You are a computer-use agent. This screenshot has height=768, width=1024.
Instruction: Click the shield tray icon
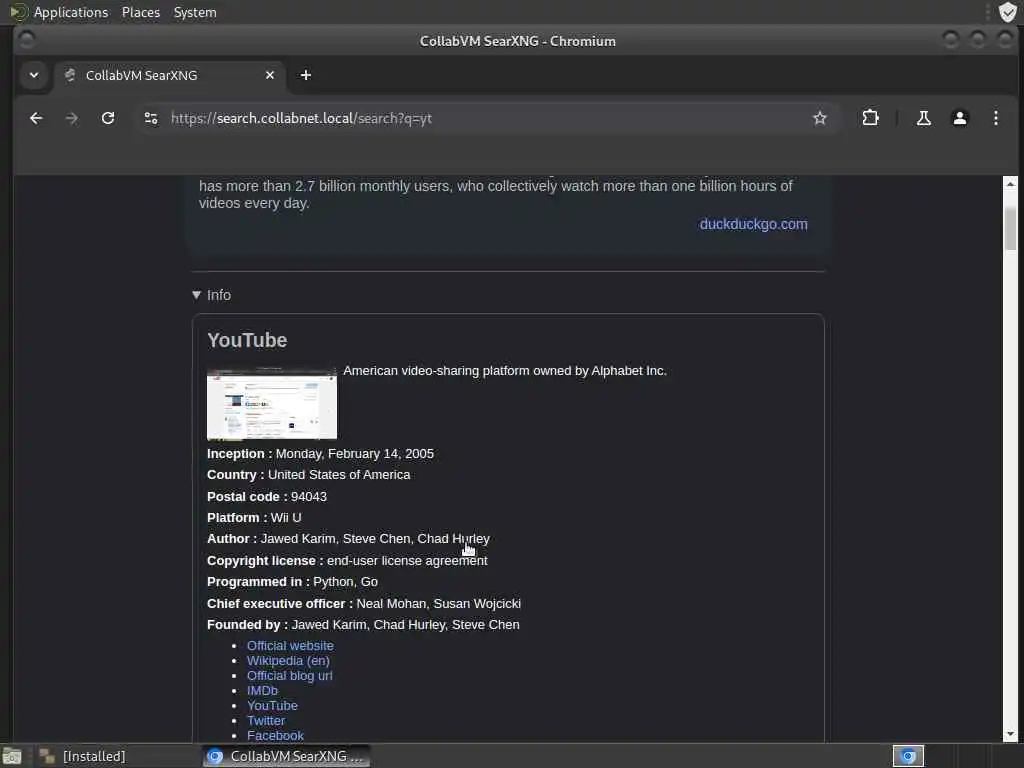[1008, 12]
